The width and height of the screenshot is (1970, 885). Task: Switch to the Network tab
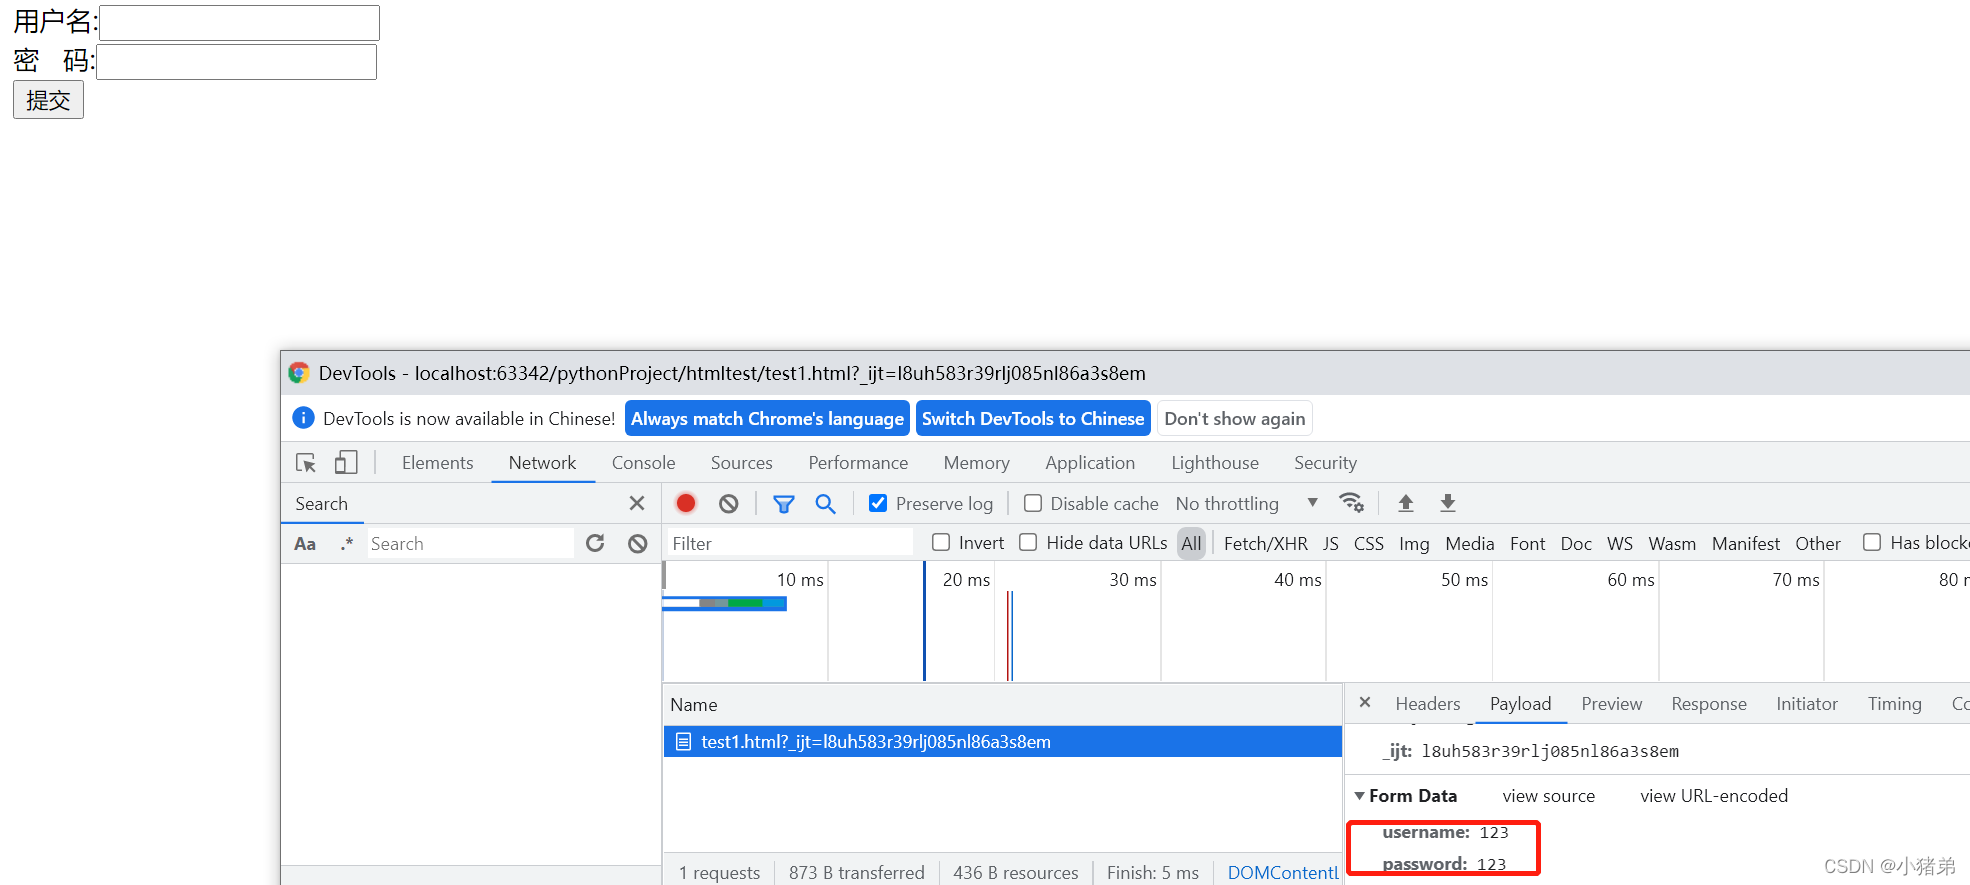pos(542,463)
